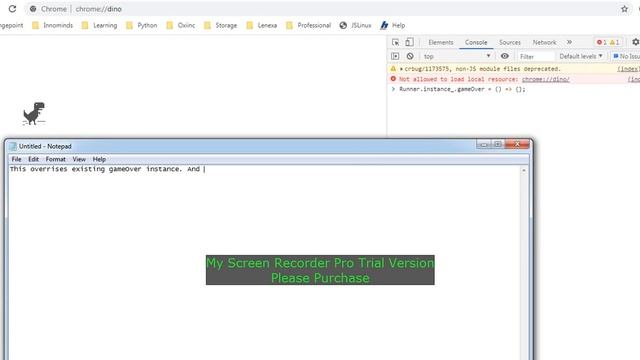Open the Notepad File menu
The image size is (640, 360).
click(x=16, y=159)
